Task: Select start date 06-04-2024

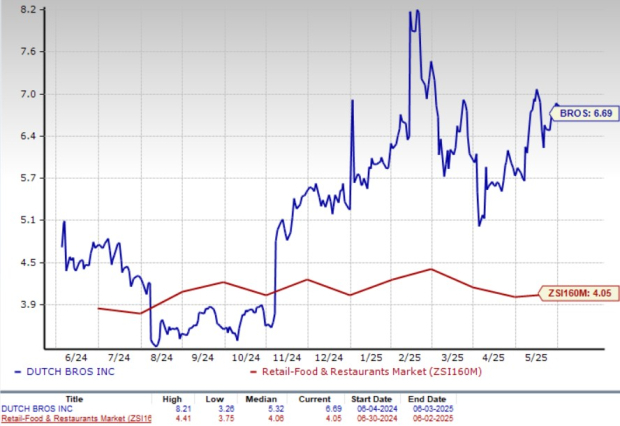Action: click(x=377, y=409)
